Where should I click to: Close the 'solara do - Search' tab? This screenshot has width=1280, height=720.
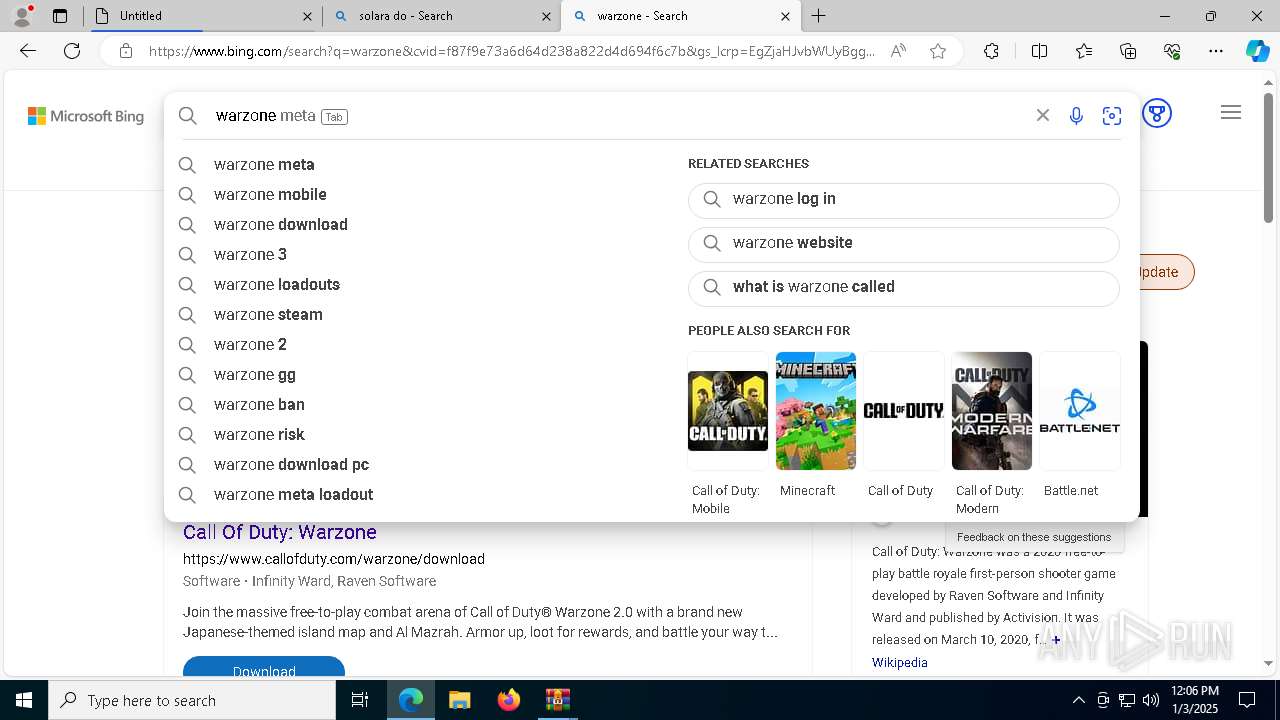(547, 16)
